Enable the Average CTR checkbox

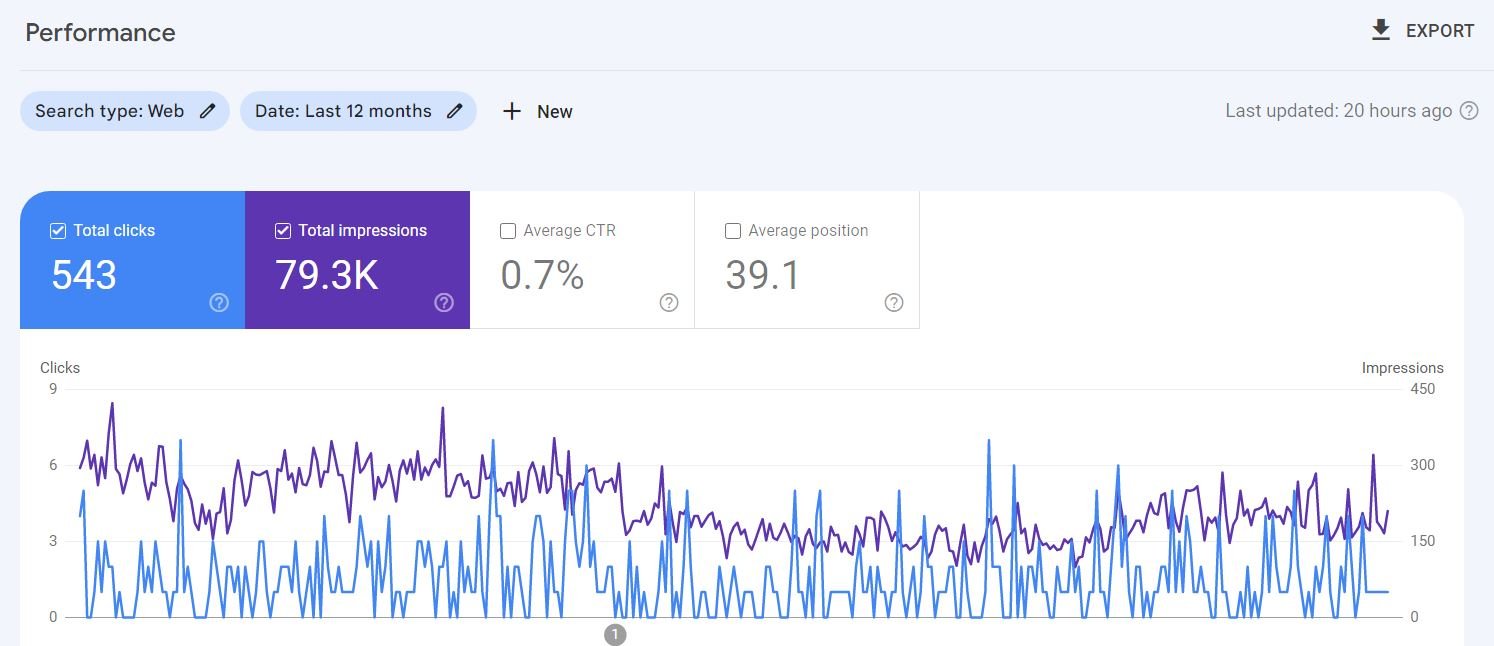[x=508, y=231]
